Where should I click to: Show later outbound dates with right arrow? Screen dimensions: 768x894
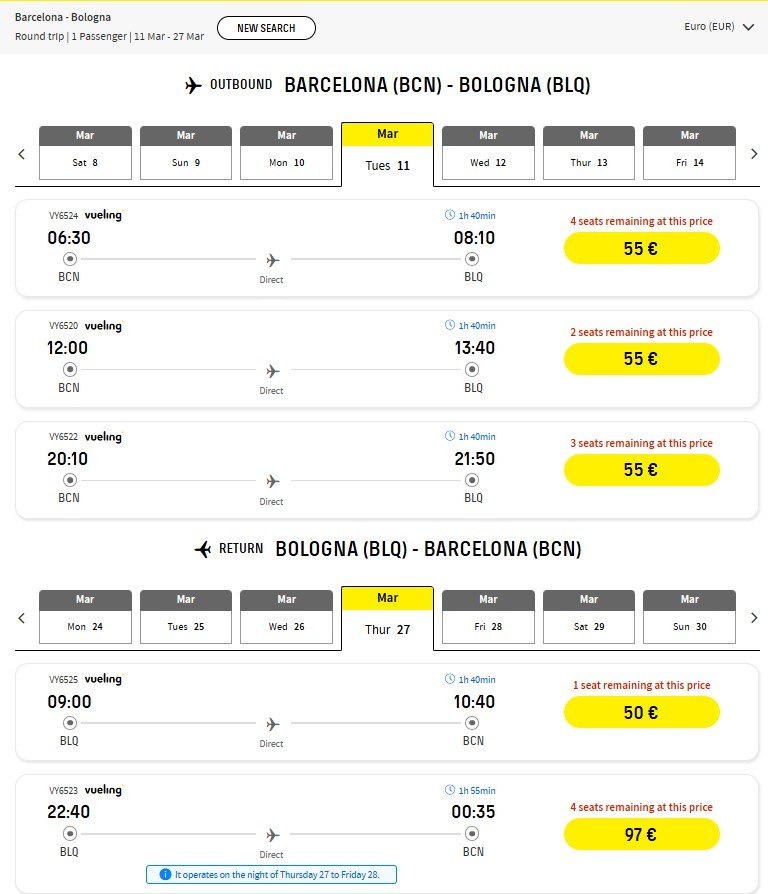[x=754, y=154]
